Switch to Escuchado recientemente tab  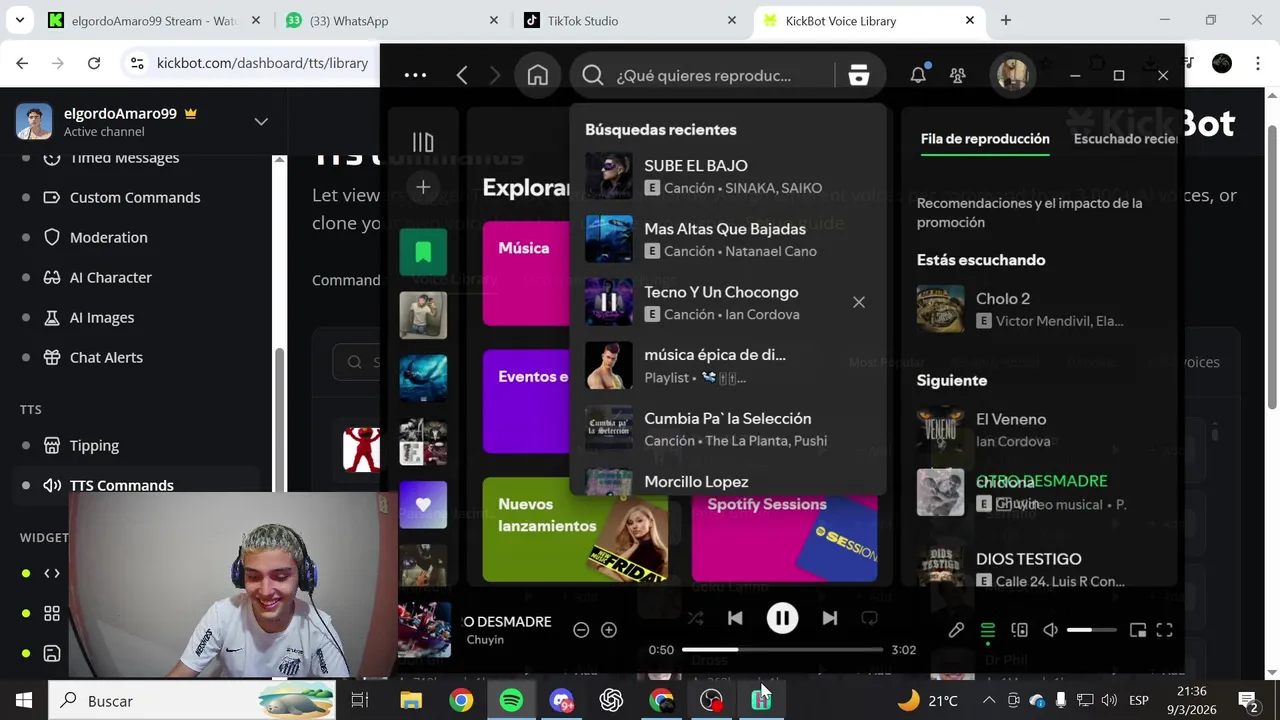(x=1125, y=139)
